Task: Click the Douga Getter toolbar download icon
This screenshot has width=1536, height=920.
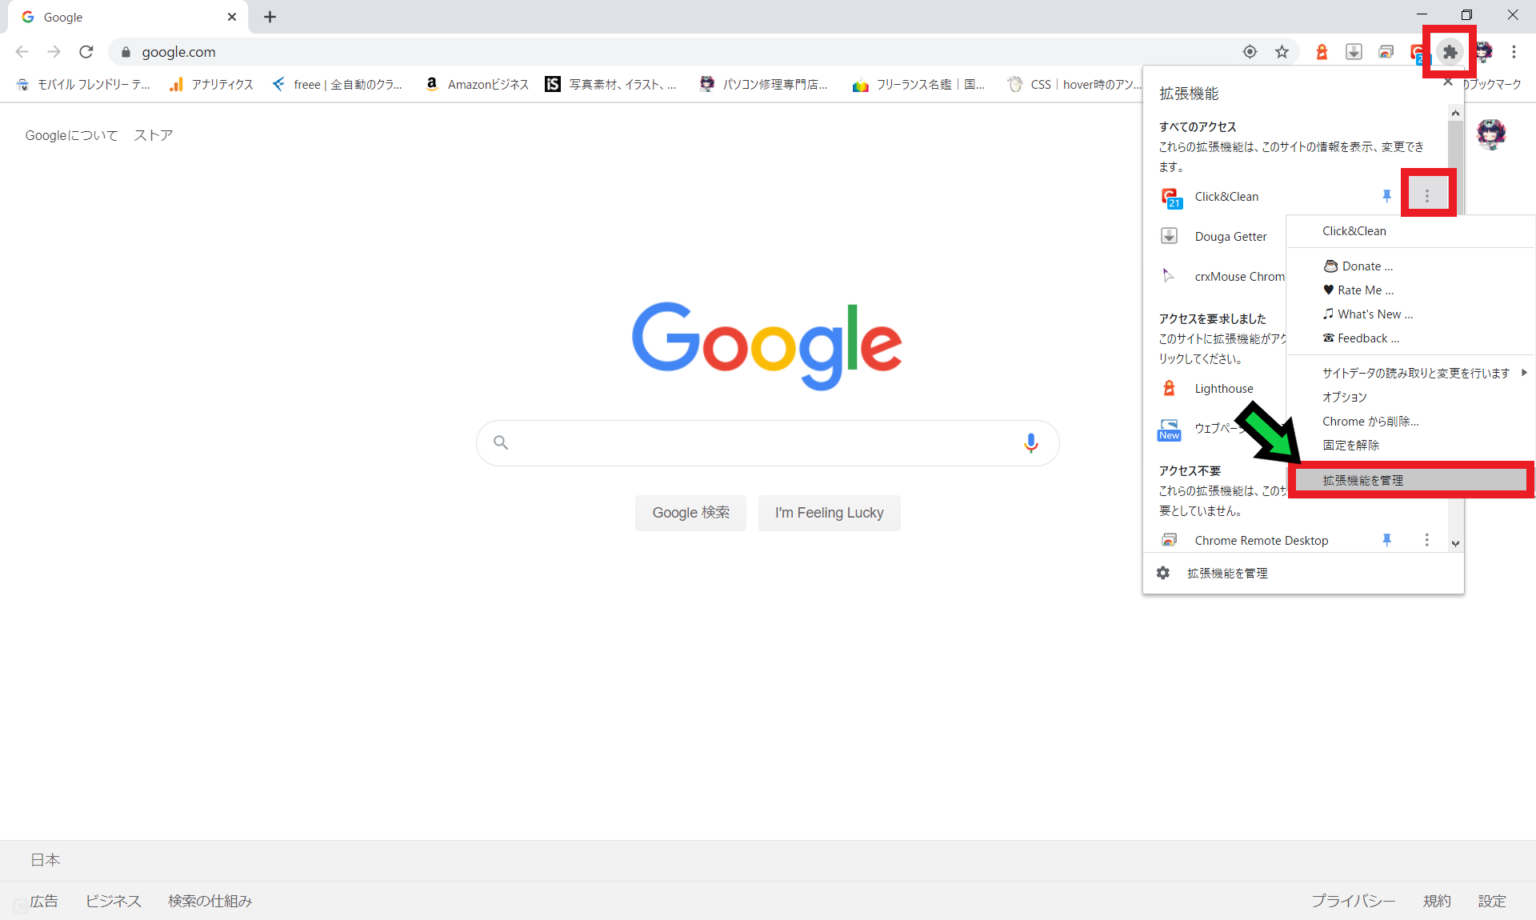Action: (1354, 52)
